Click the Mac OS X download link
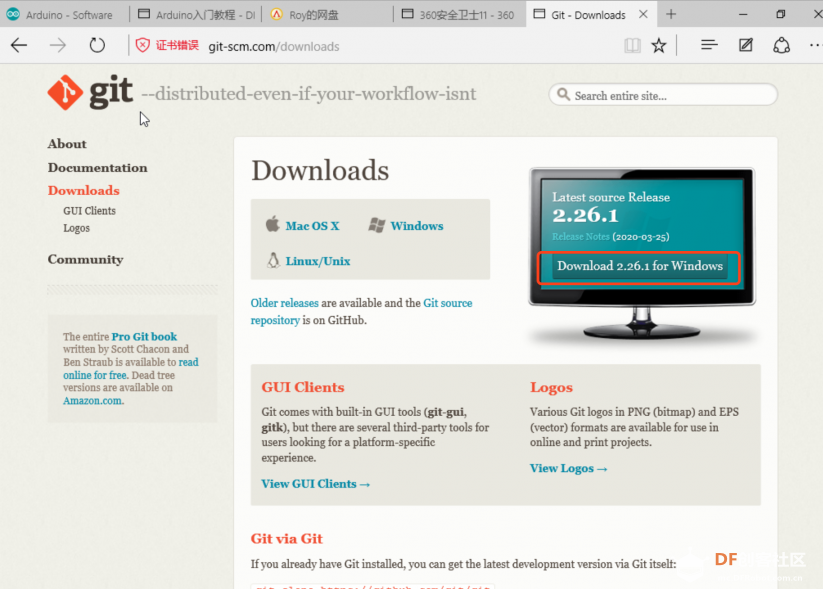Screen dimensions: 823x589 312,226
